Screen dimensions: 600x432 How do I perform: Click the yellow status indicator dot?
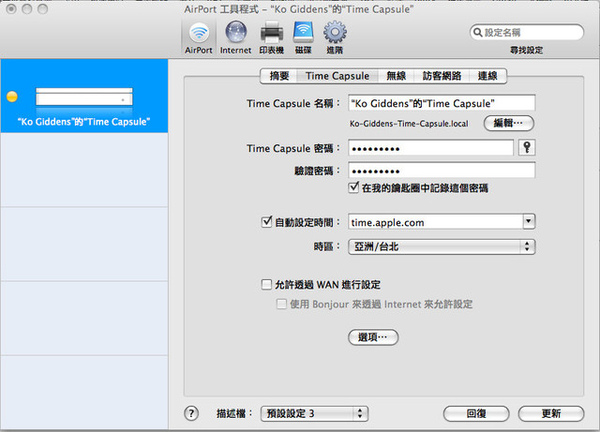[12, 96]
